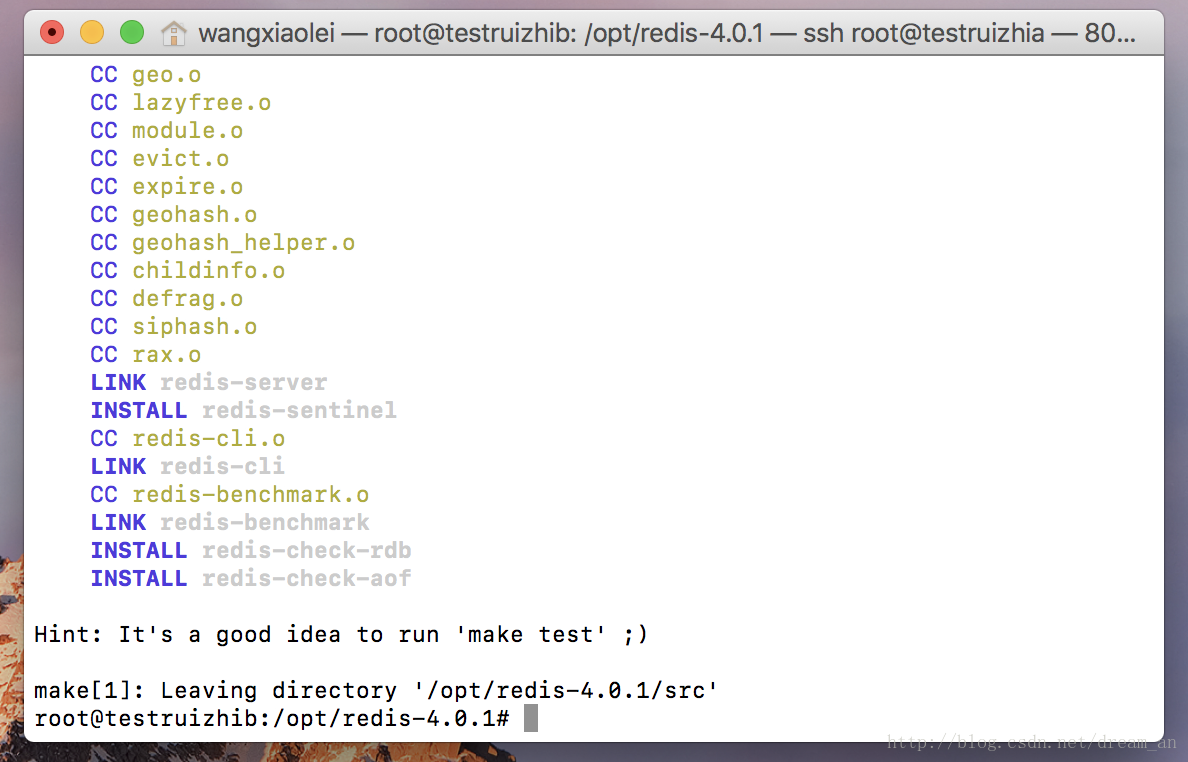Screen dimensions: 1188x762
Task: Click the line 'INSTALL redis-sentinel'
Action: pos(243,411)
